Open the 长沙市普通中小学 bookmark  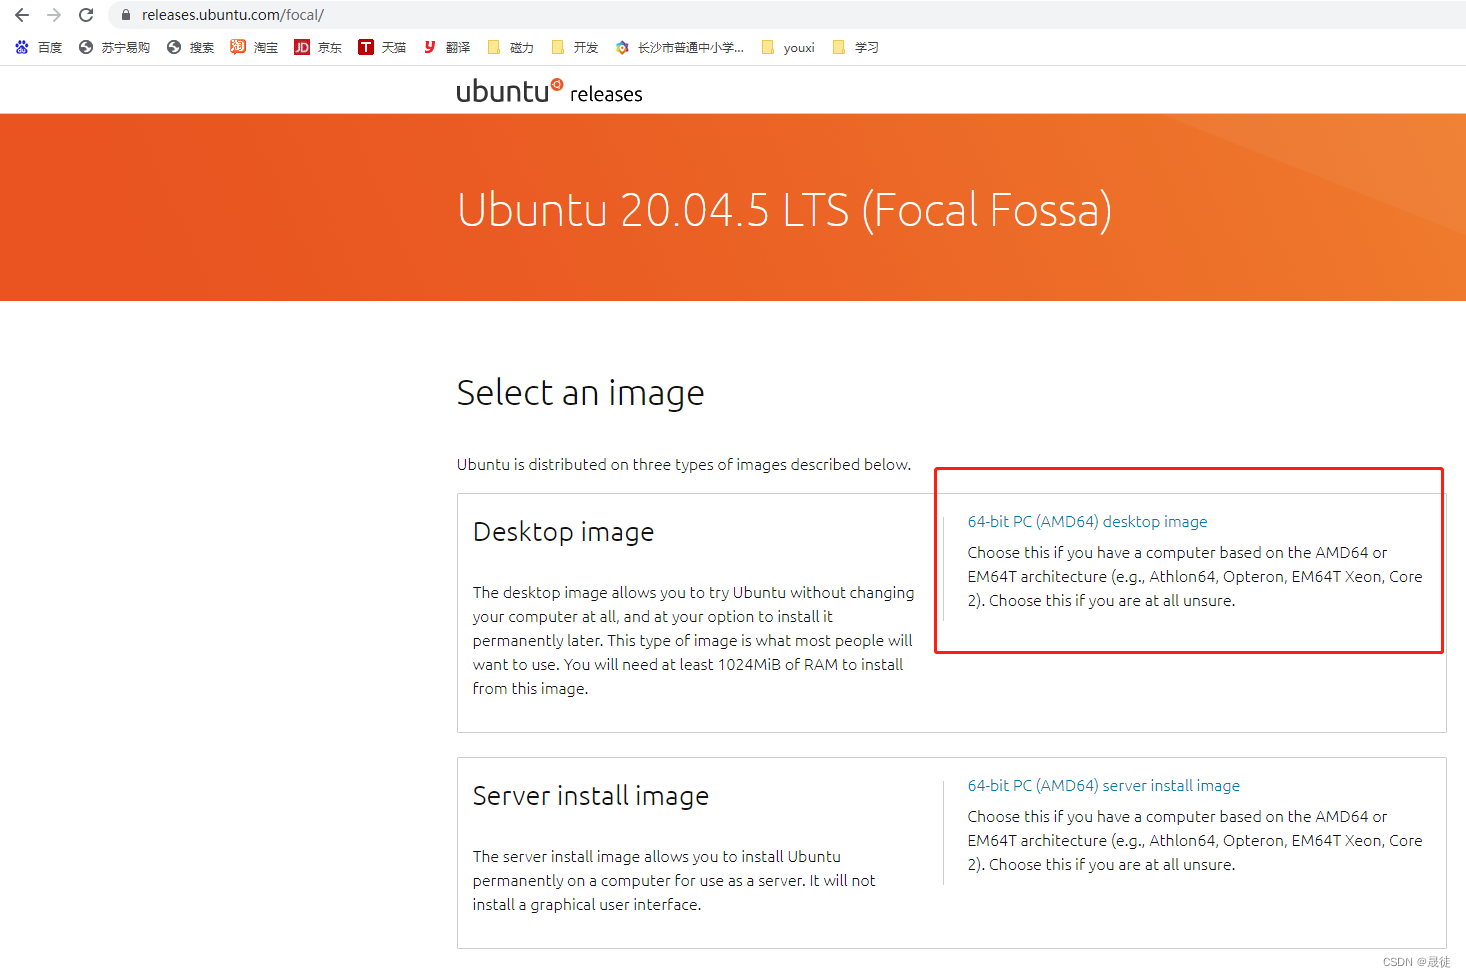click(679, 47)
